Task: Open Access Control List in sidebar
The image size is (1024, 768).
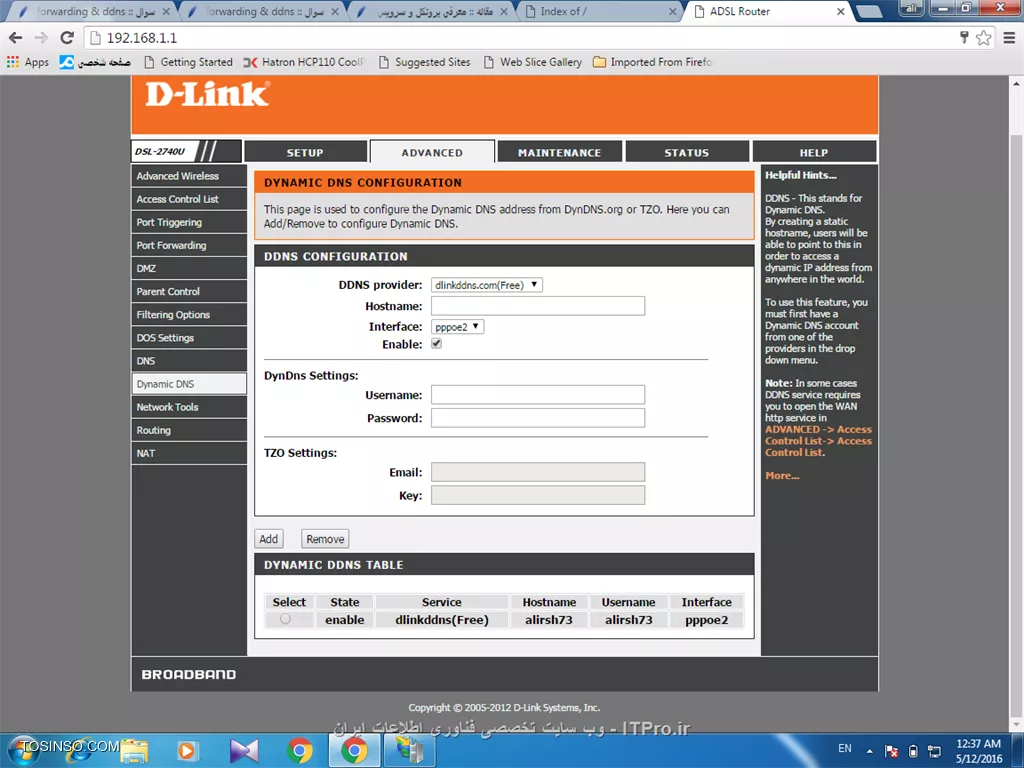Action: [x=189, y=199]
